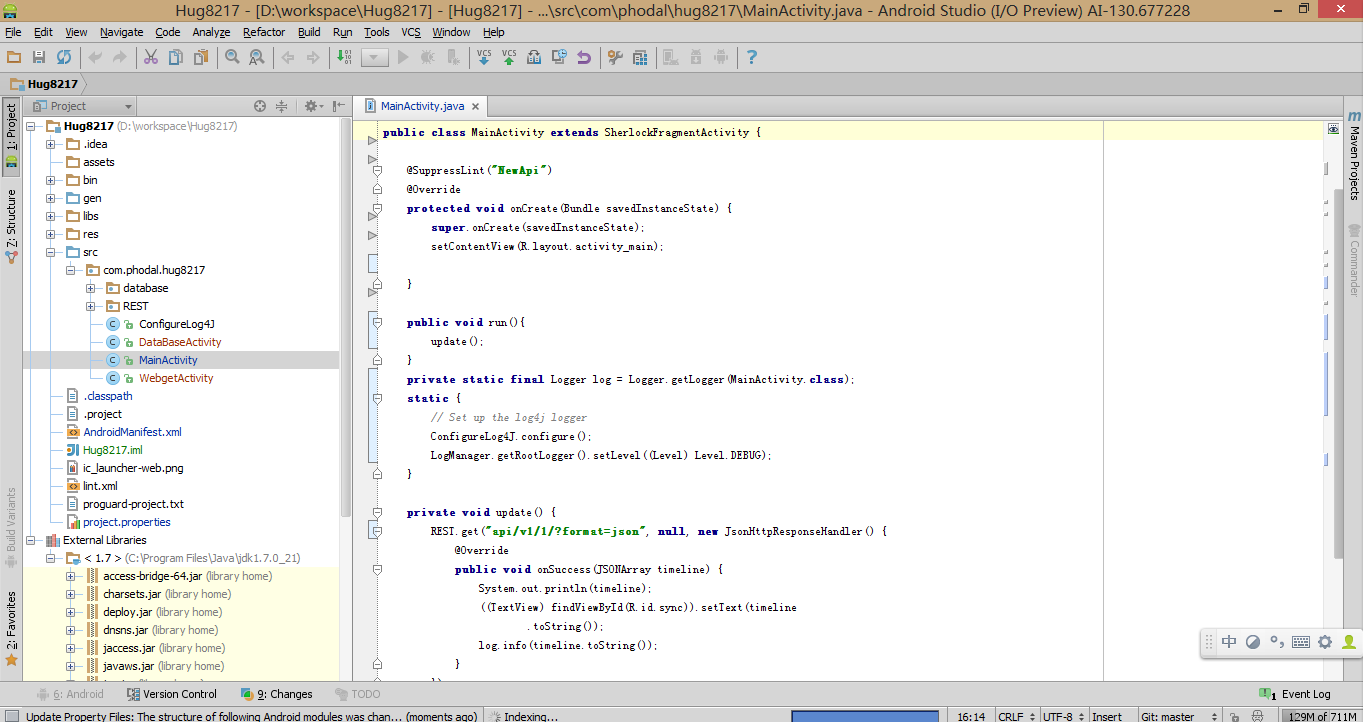The width and height of the screenshot is (1363, 722).
Task: Click the Paste toolbar icon
Action: point(200,58)
